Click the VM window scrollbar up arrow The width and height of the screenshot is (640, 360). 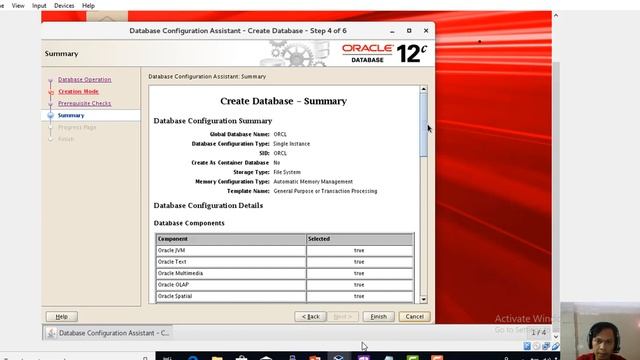coord(556,16)
